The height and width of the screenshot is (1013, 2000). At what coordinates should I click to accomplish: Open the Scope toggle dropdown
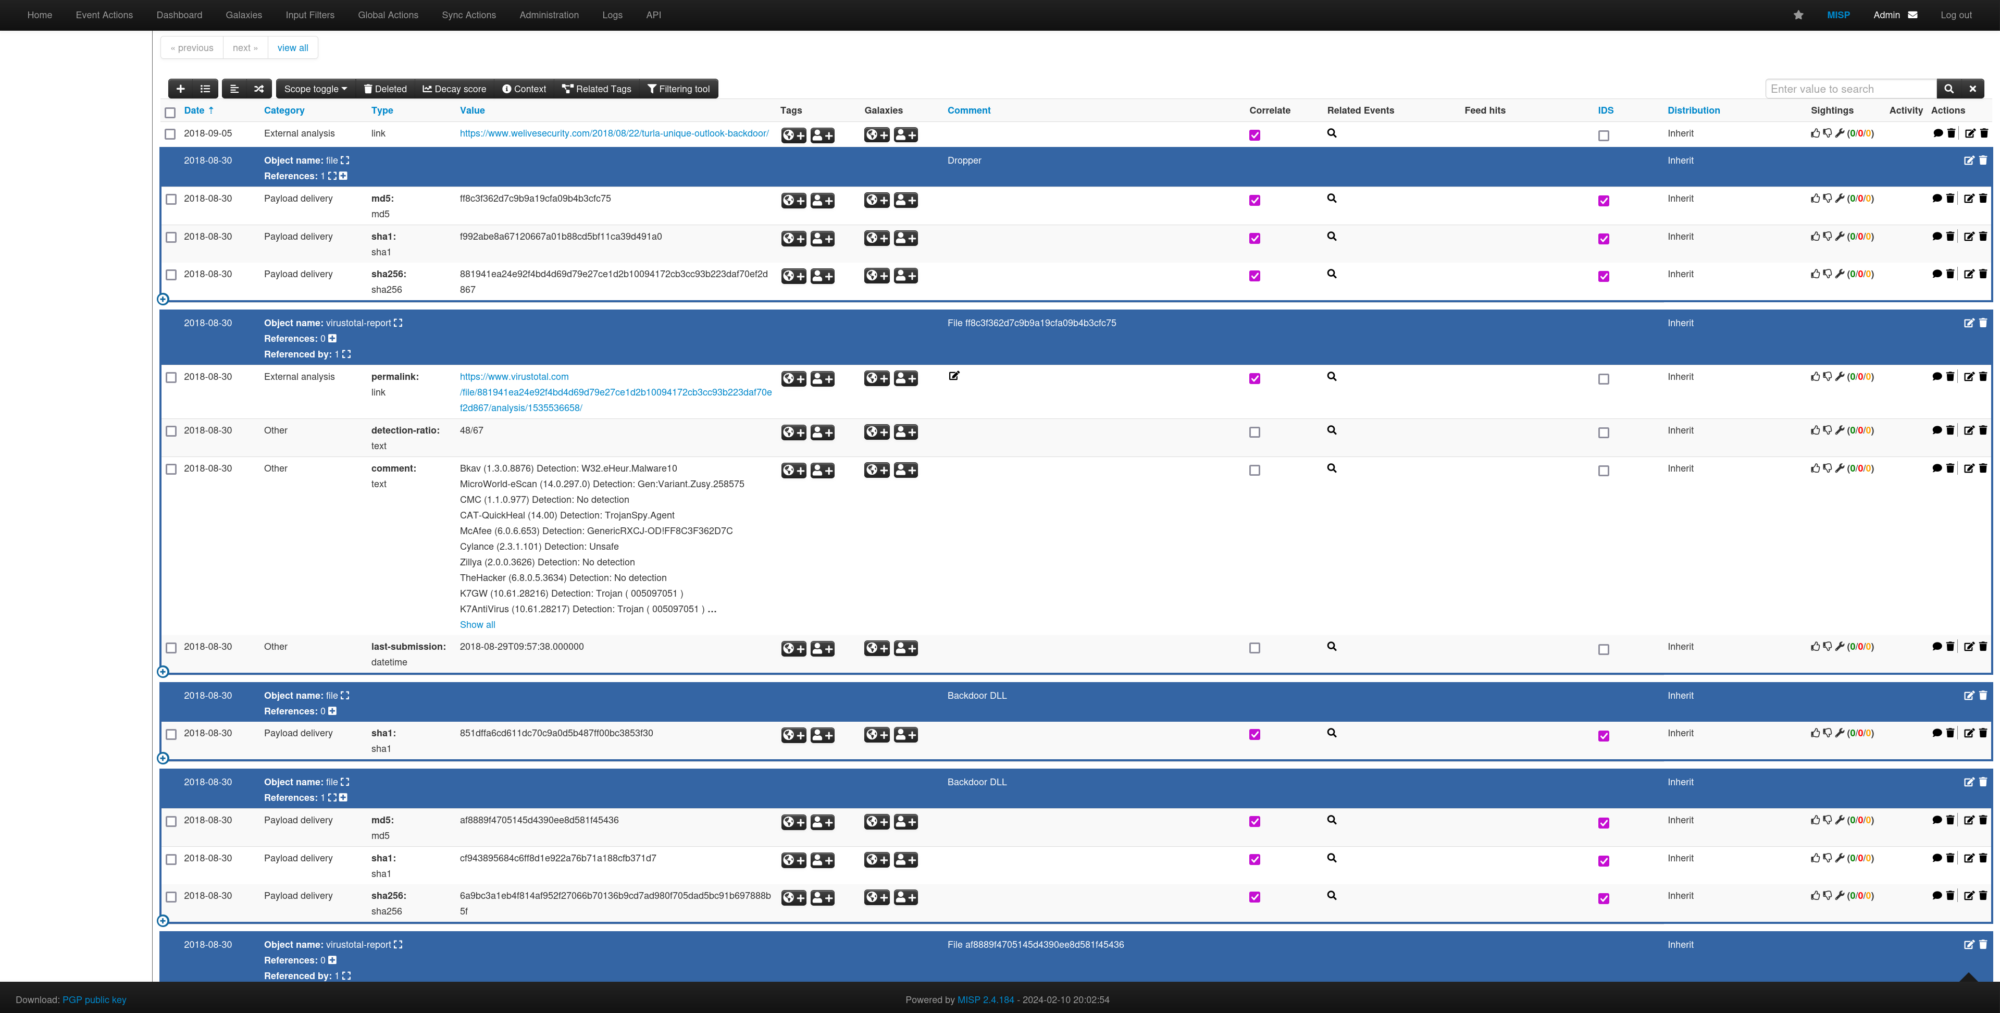[x=314, y=89]
